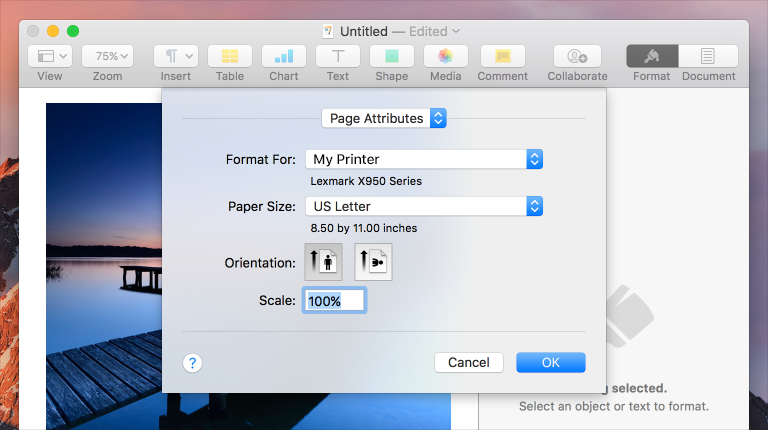This screenshot has height=430, width=768.
Task: Switch to the Format inspector
Action: point(652,56)
